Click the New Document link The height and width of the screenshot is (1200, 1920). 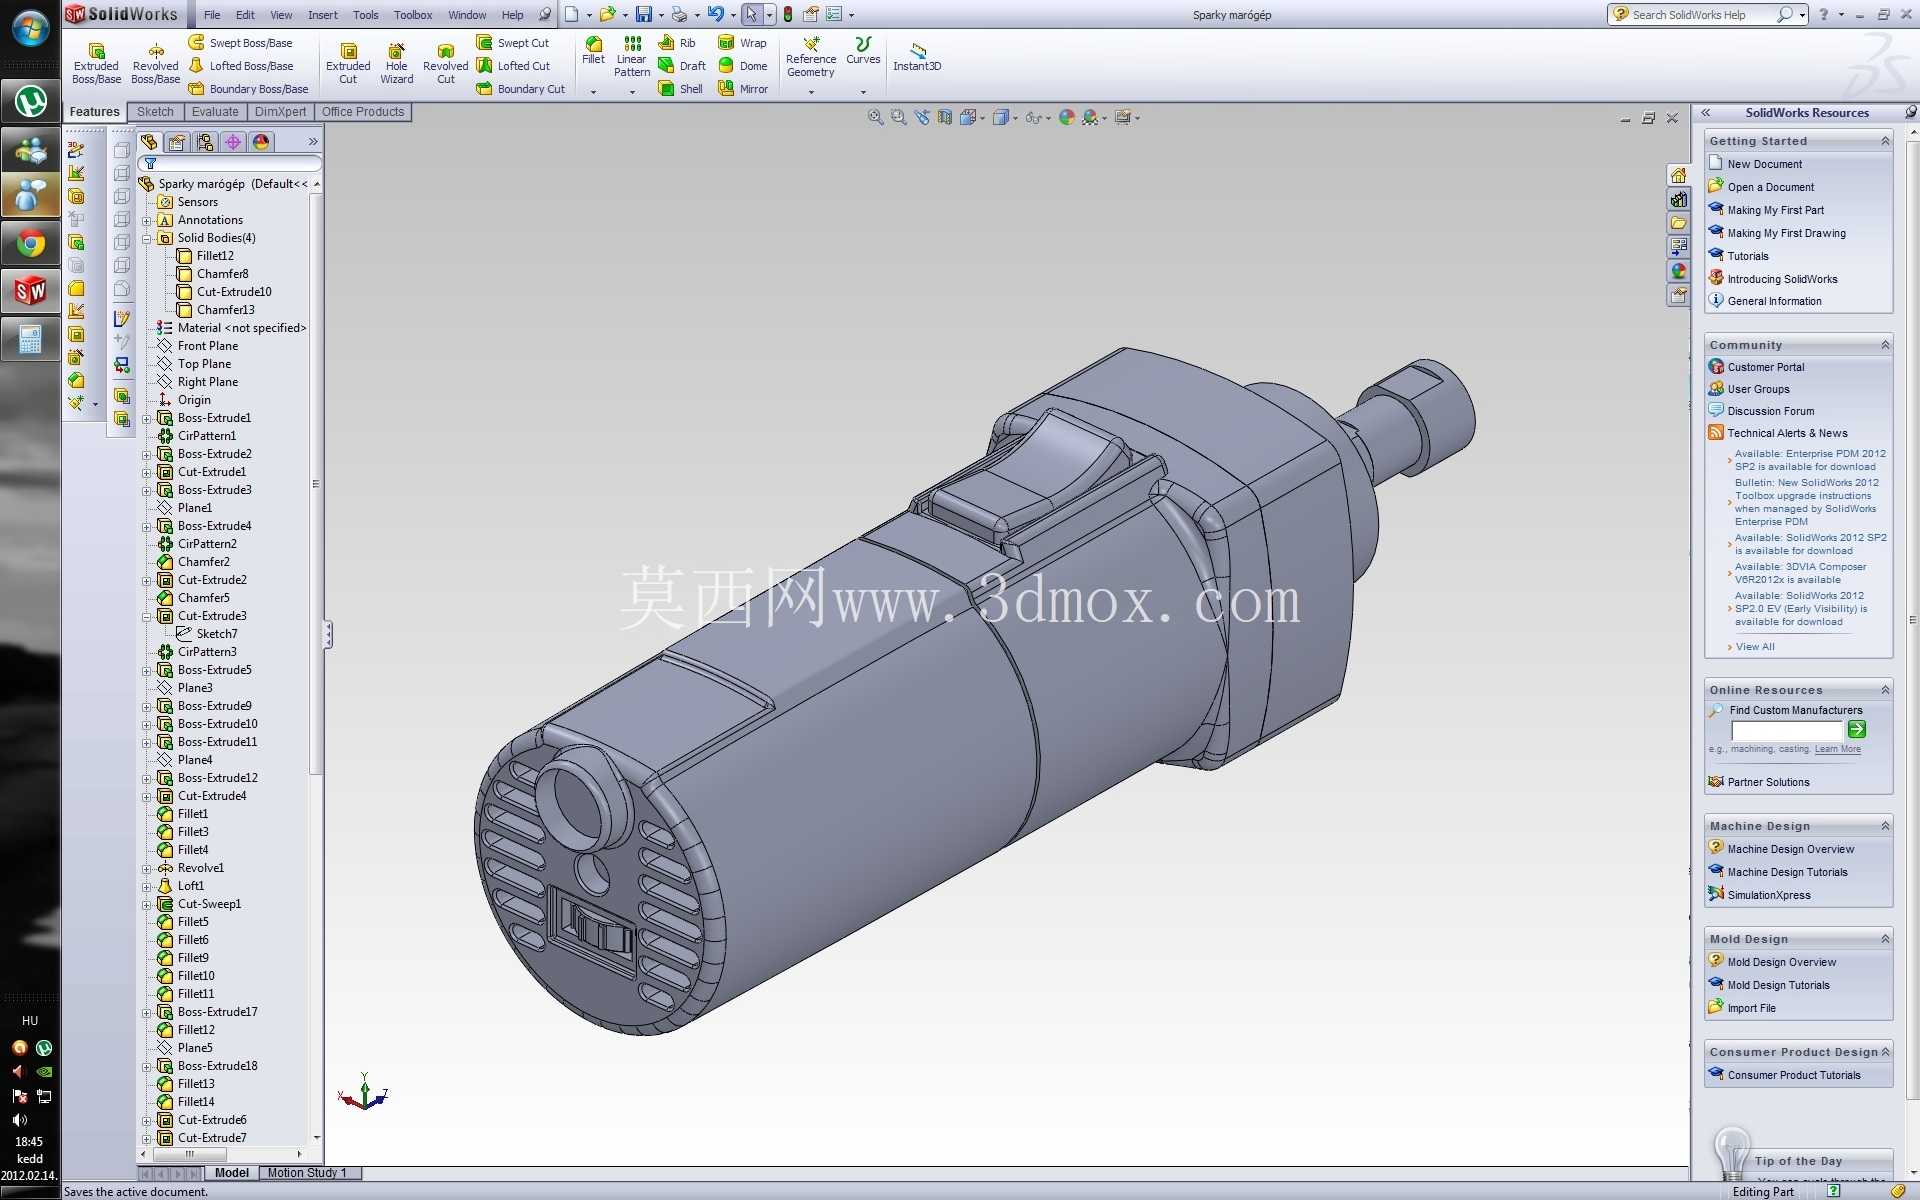click(x=1764, y=164)
